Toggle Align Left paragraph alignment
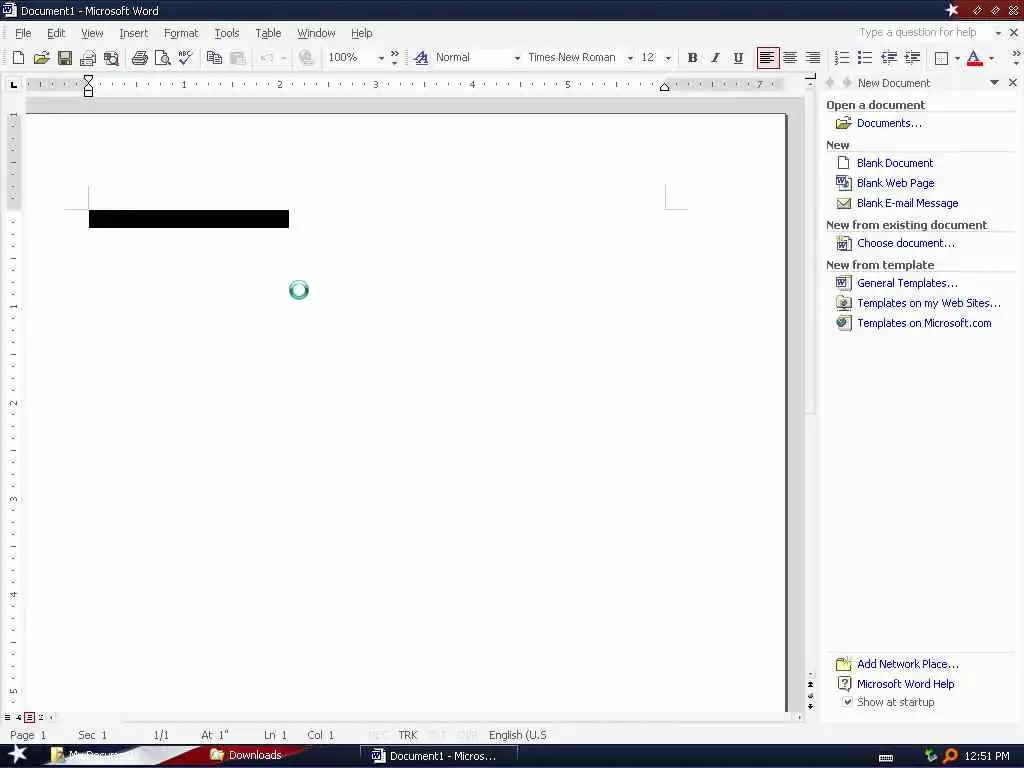This screenshot has height=768, width=1024. click(x=767, y=58)
